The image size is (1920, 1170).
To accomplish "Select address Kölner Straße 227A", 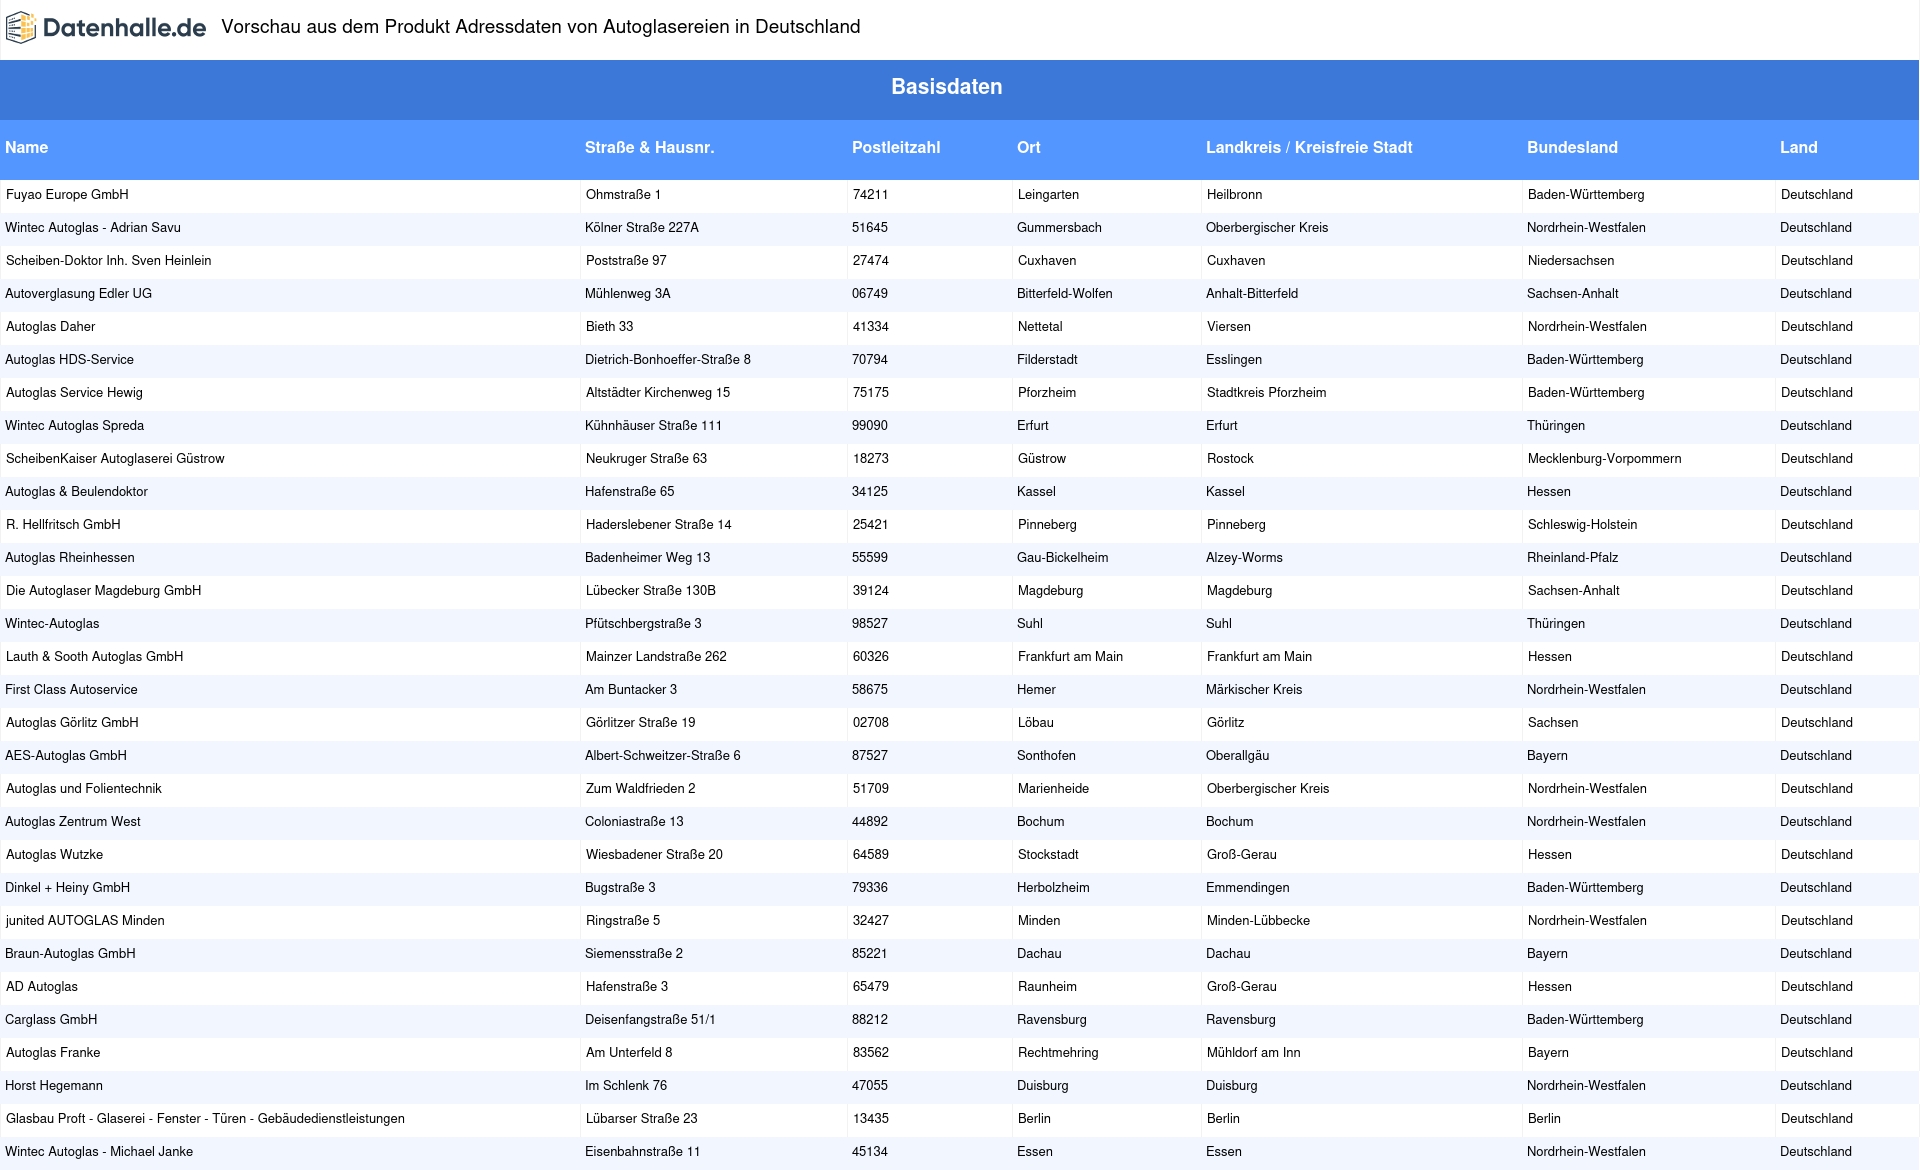I will coord(642,228).
